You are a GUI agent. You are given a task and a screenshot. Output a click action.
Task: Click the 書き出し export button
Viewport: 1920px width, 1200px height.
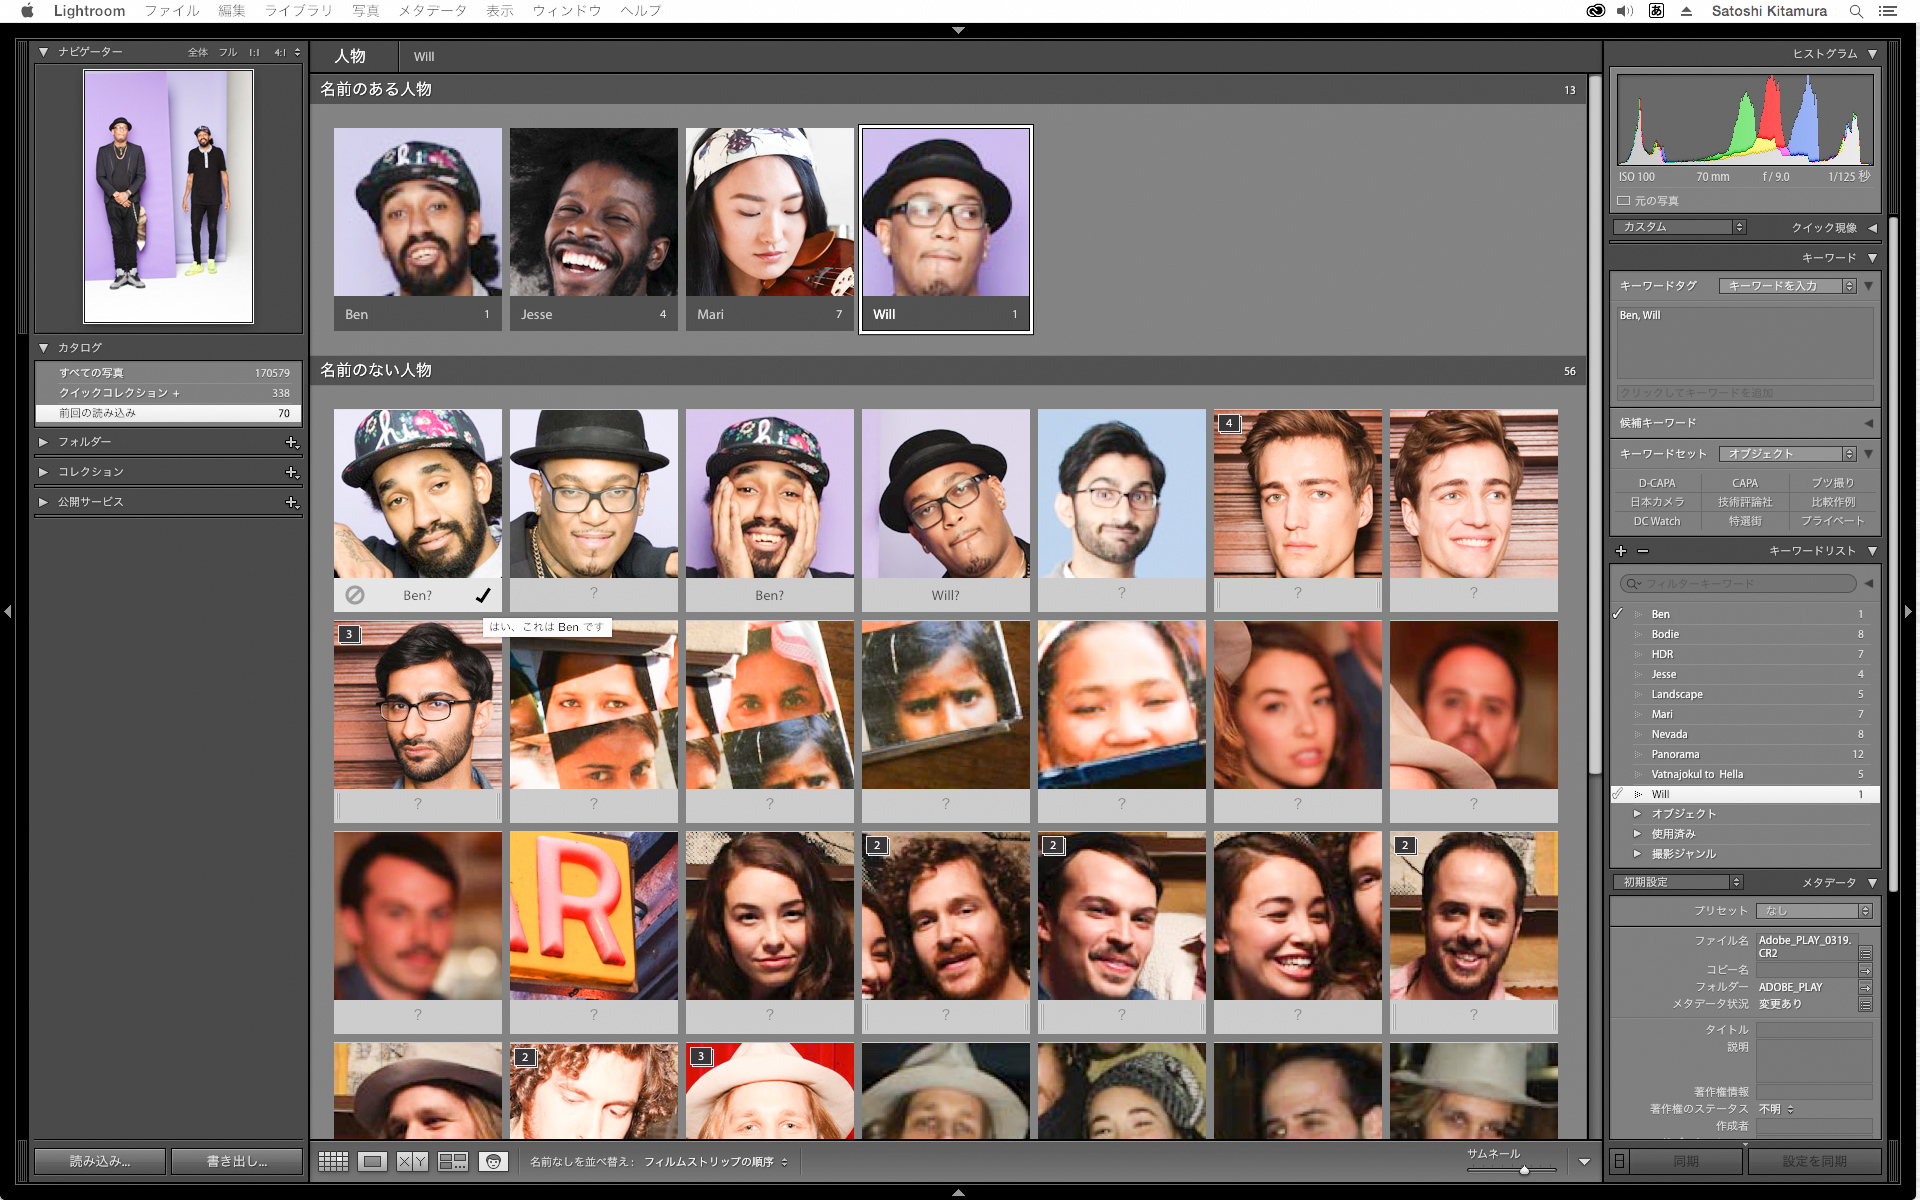(x=237, y=1161)
